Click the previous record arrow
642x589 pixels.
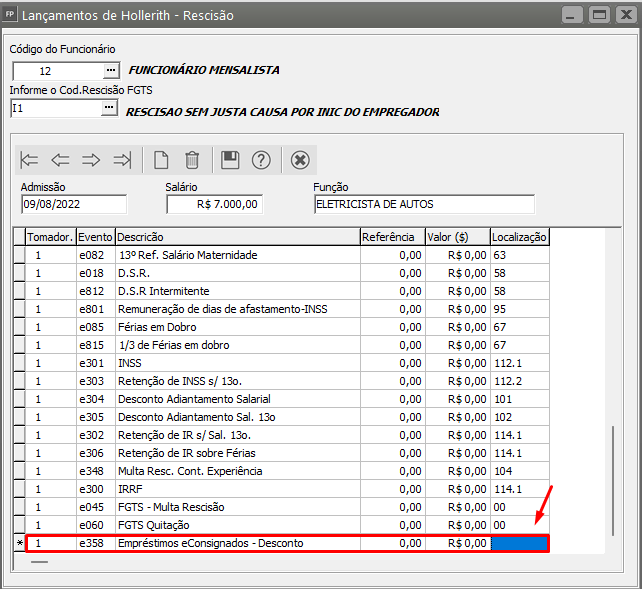coord(60,160)
